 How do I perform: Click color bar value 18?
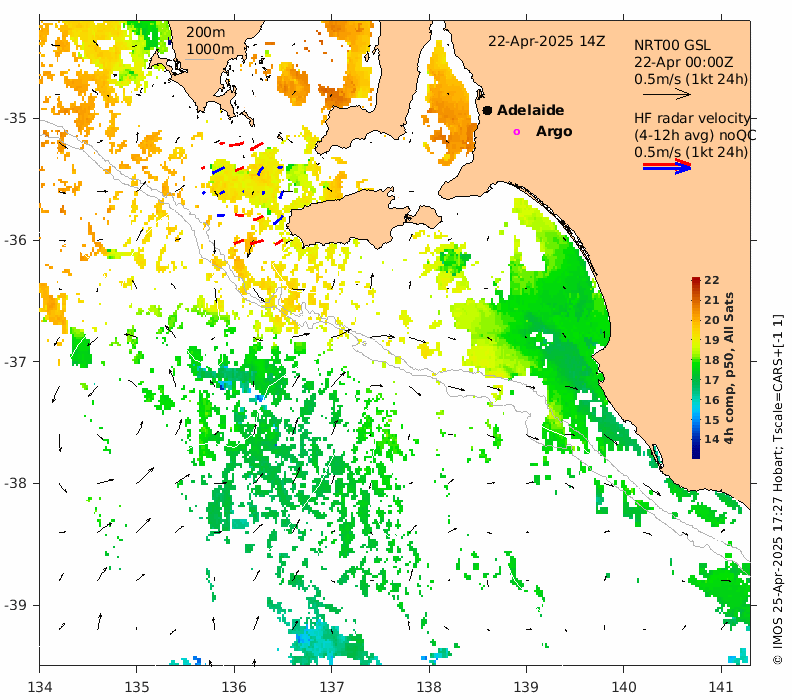(x=712, y=360)
